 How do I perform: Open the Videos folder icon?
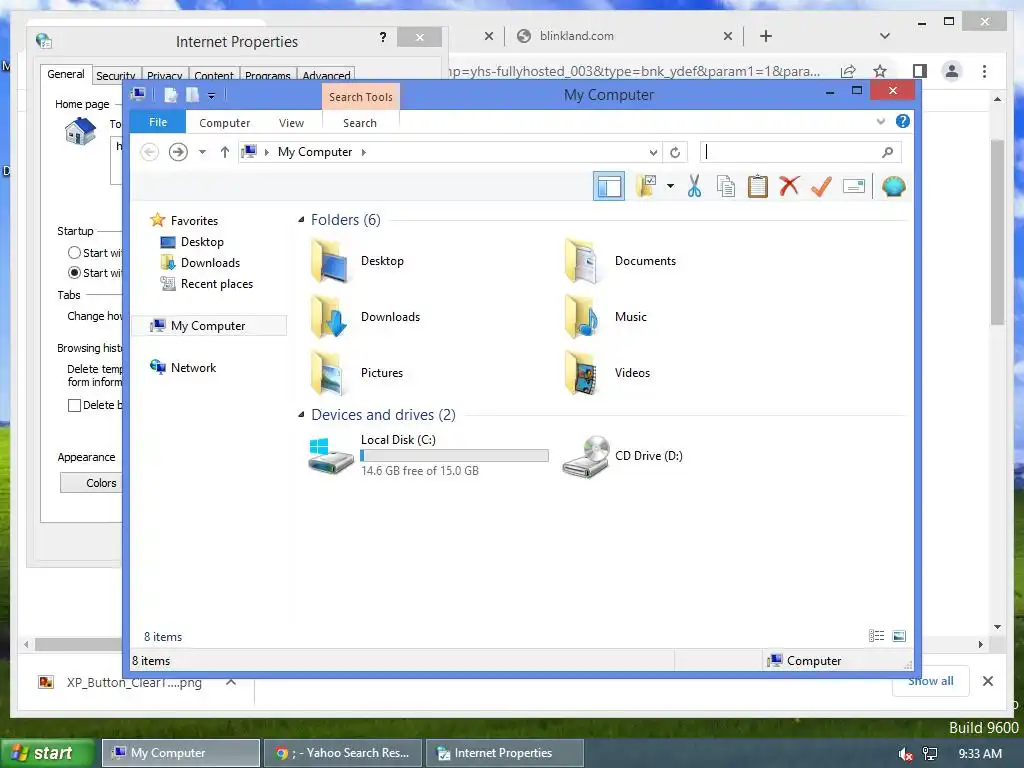pos(582,372)
